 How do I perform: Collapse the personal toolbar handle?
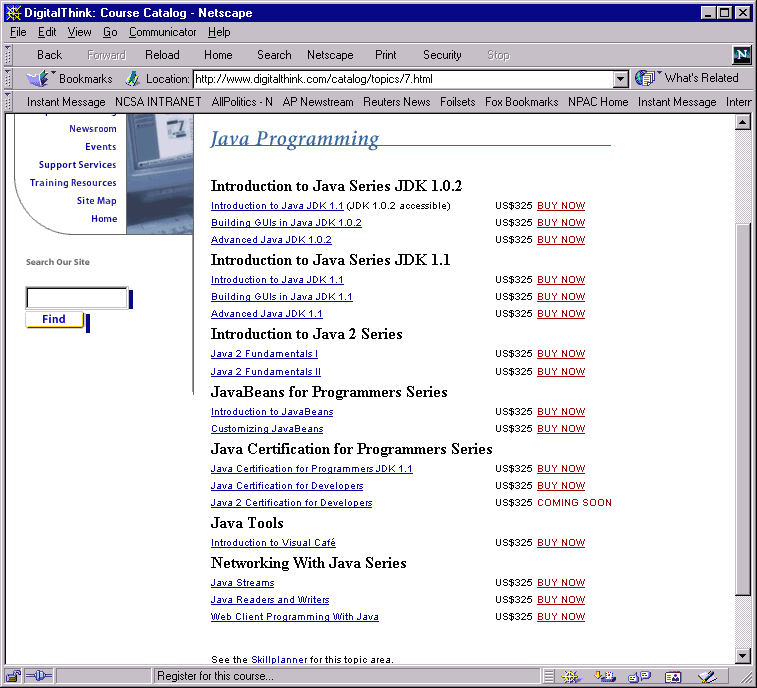[x=8, y=101]
